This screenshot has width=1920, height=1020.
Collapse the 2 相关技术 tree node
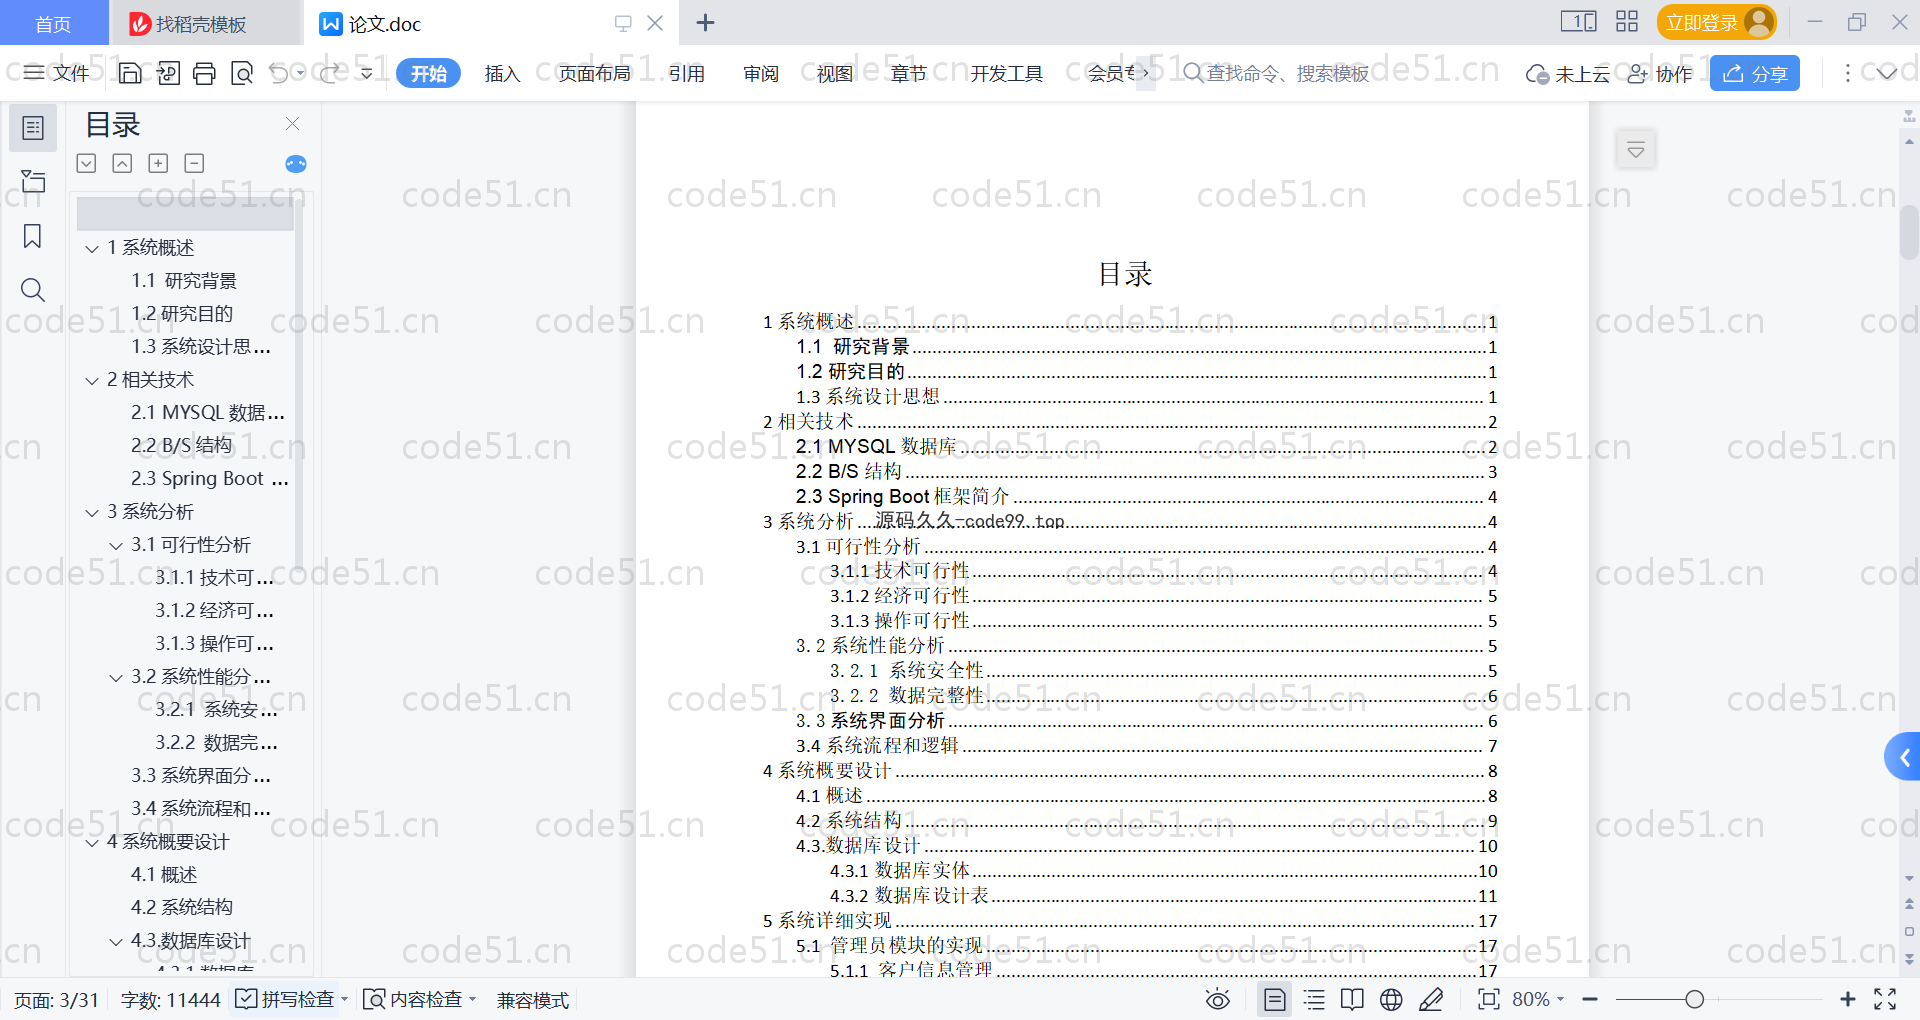click(92, 380)
